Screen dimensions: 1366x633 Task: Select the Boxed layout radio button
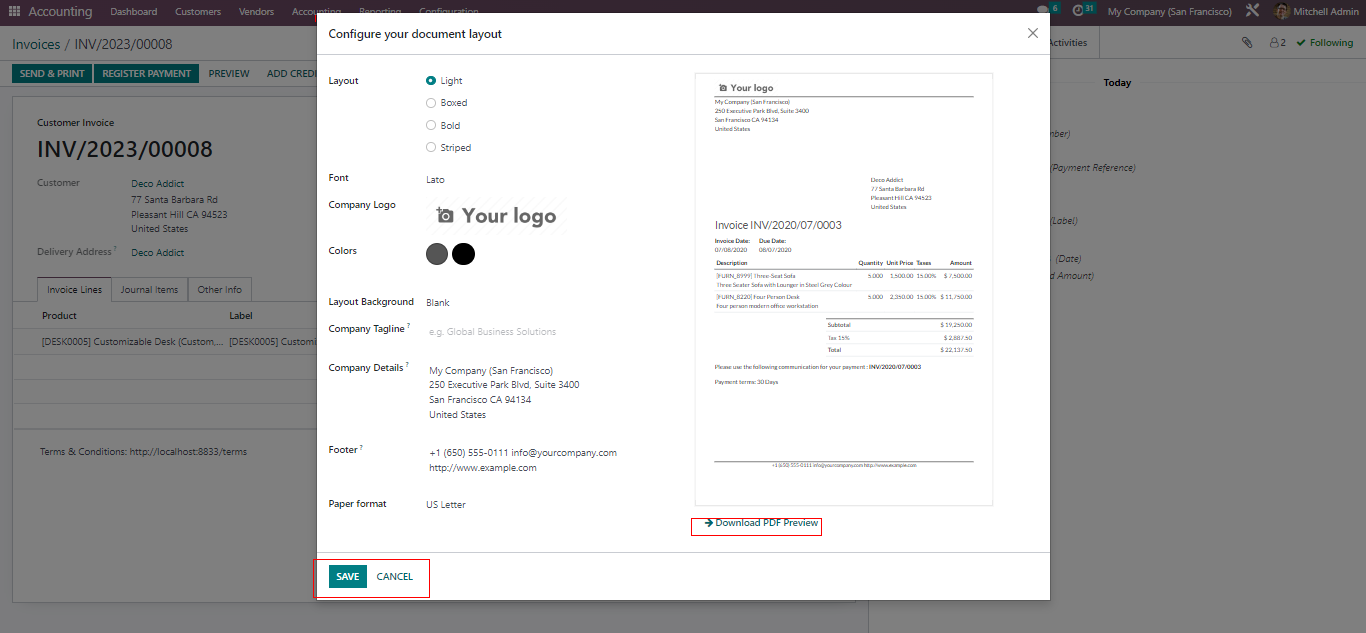point(431,103)
